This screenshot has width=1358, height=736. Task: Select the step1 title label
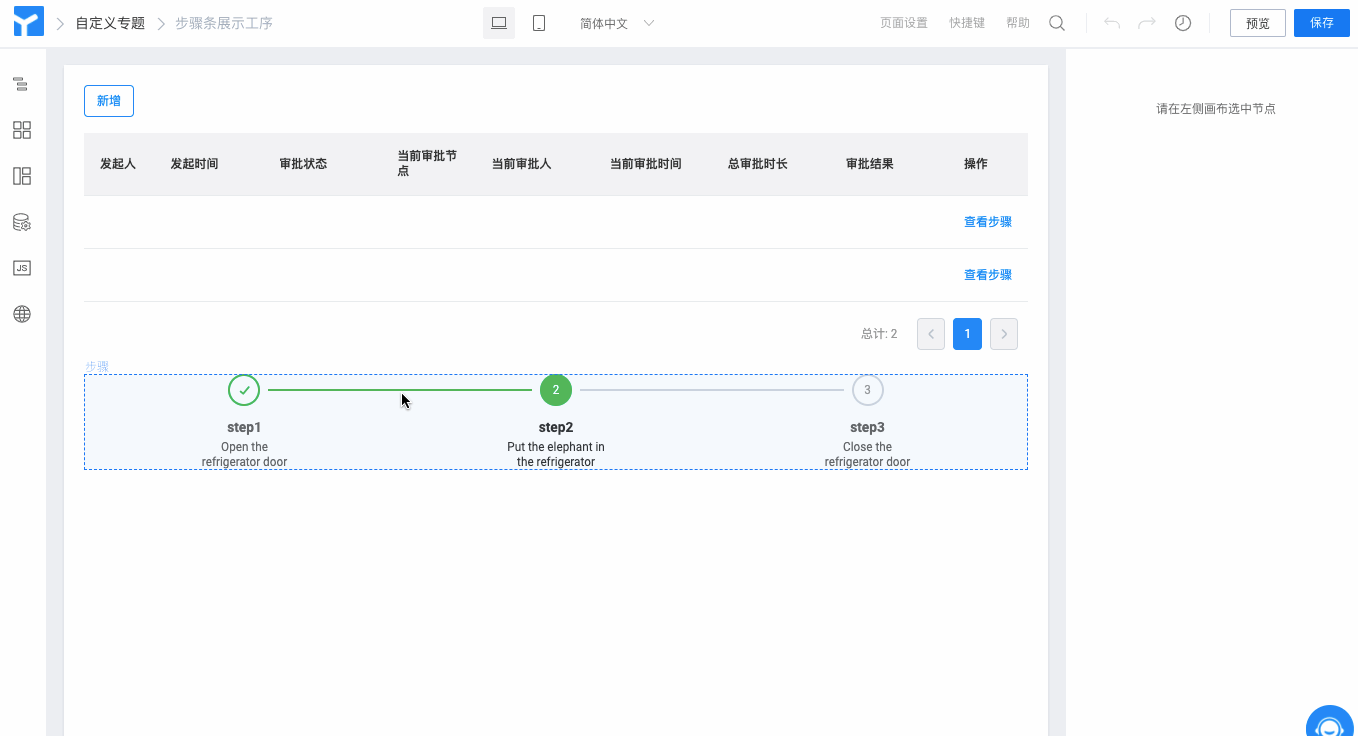click(x=244, y=428)
